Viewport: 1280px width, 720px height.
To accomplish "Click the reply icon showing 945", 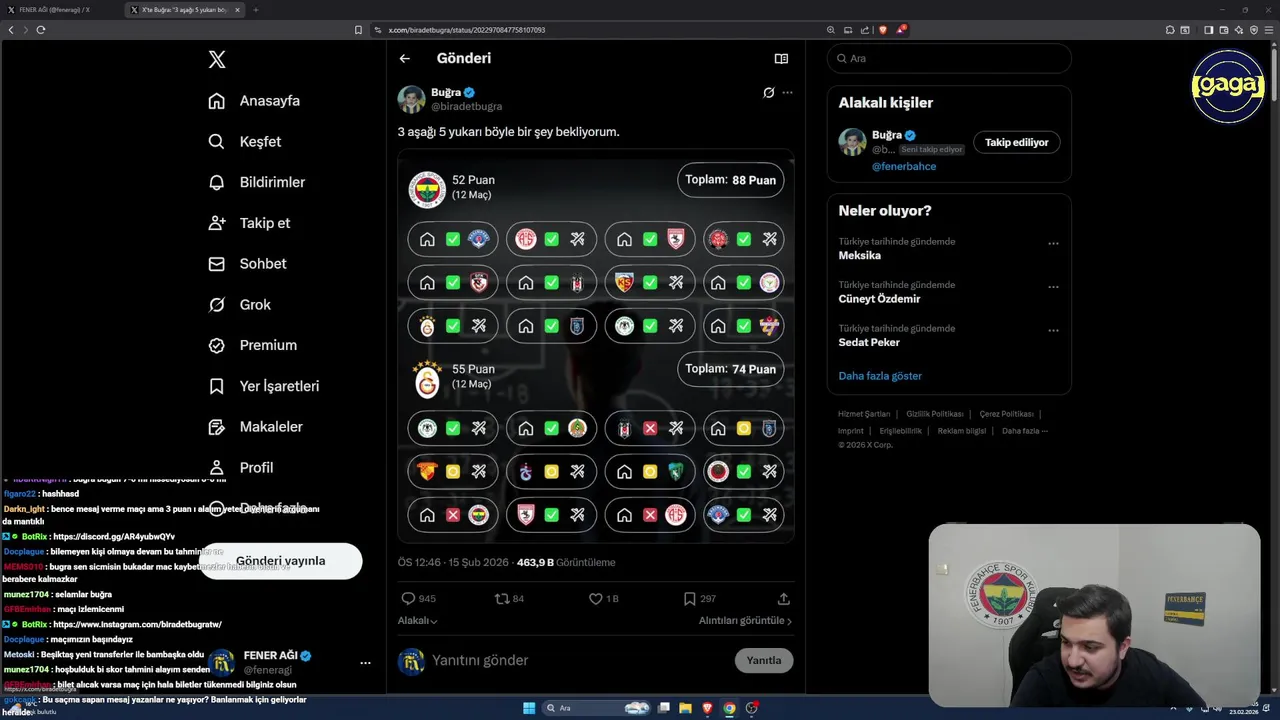I will click(408, 599).
